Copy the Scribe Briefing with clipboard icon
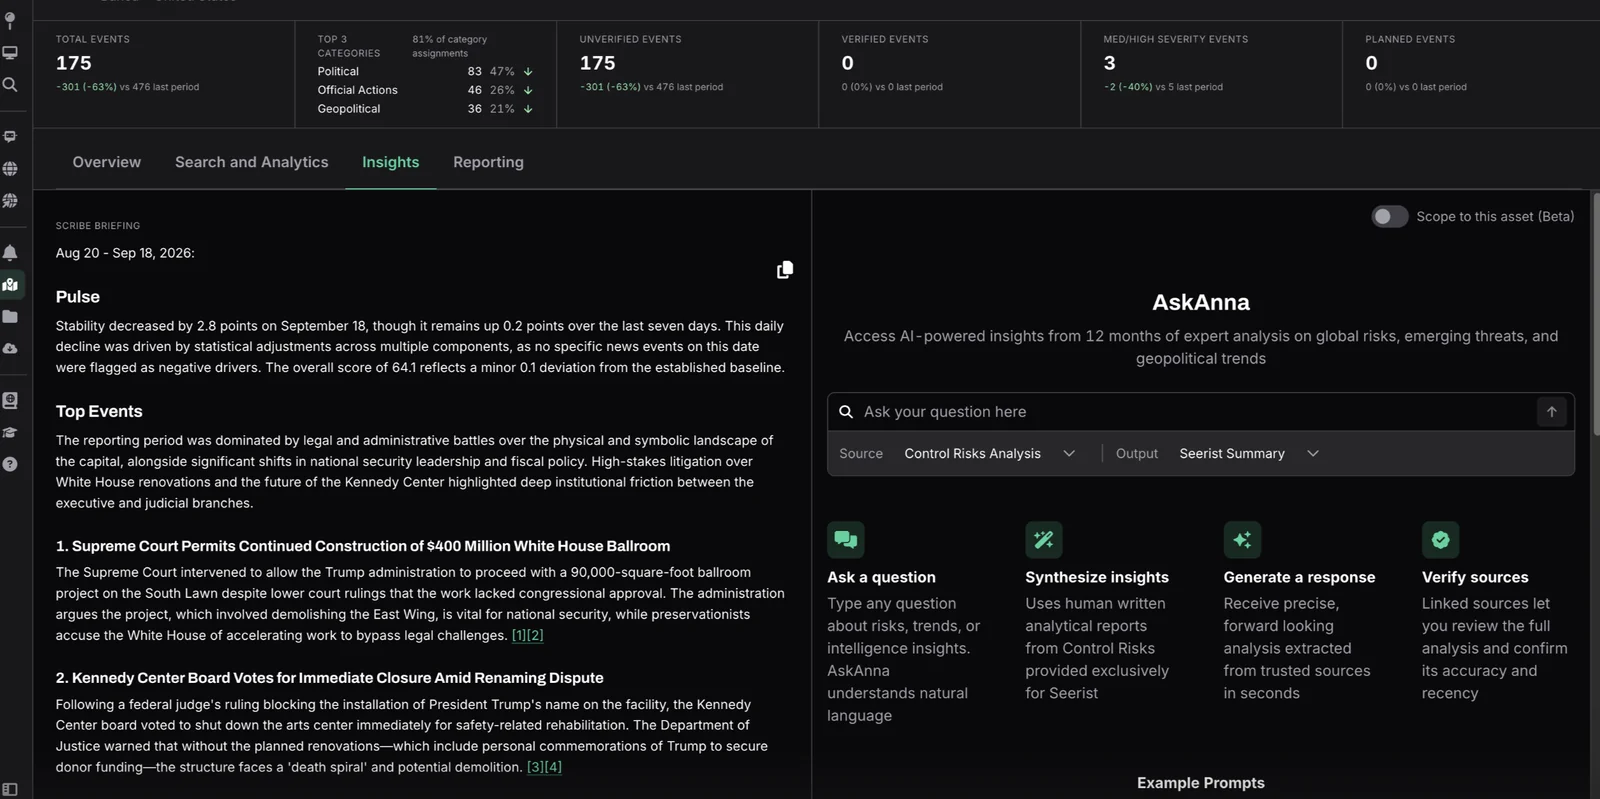The width and height of the screenshot is (1600, 799). [x=785, y=270]
